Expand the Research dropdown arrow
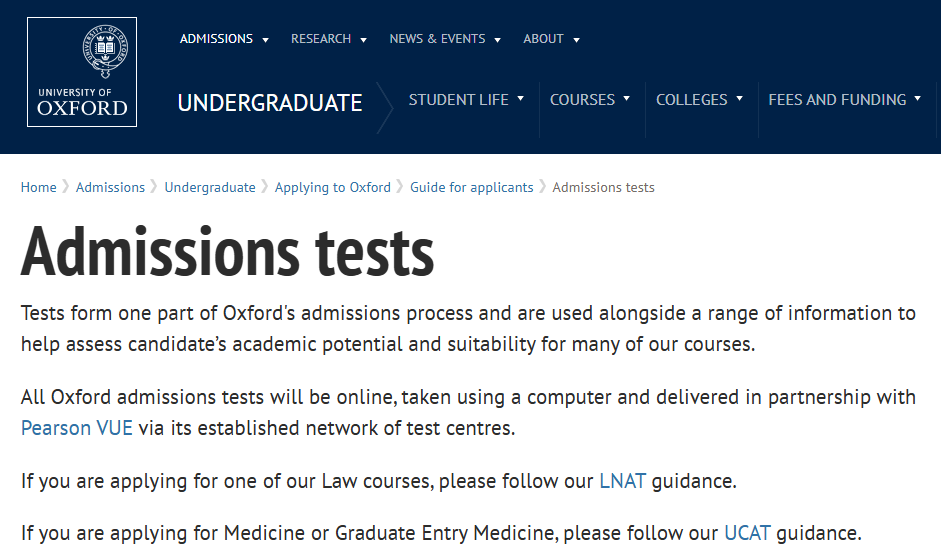The image size is (941, 553). tap(363, 40)
